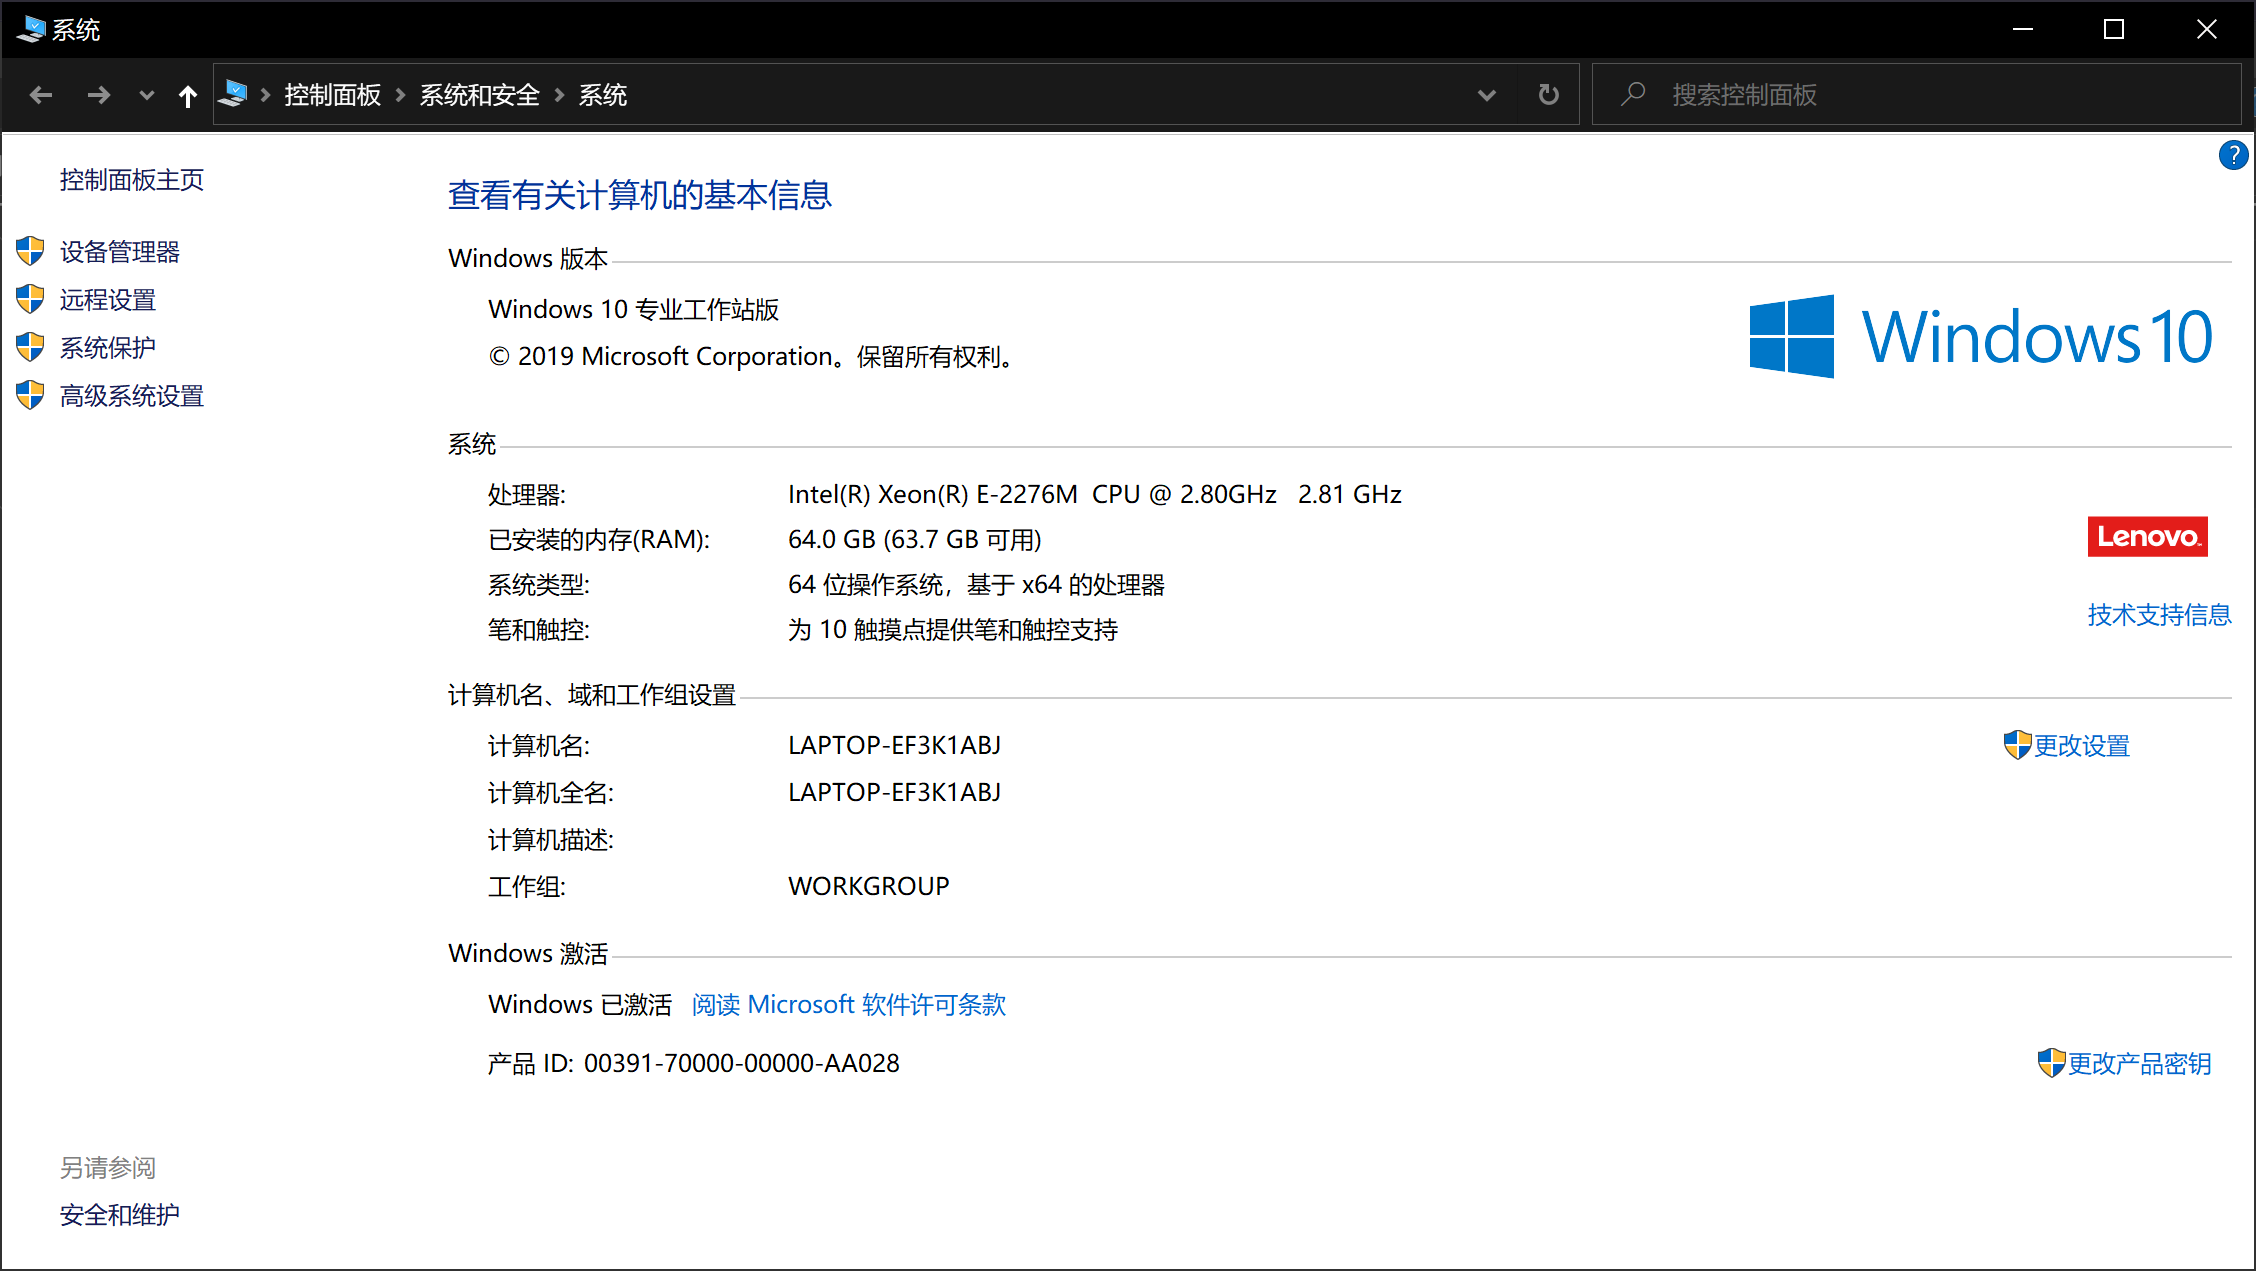The width and height of the screenshot is (2256, 1271).
Task: Open 更改设置 link
Action: tap(2082, 746)
